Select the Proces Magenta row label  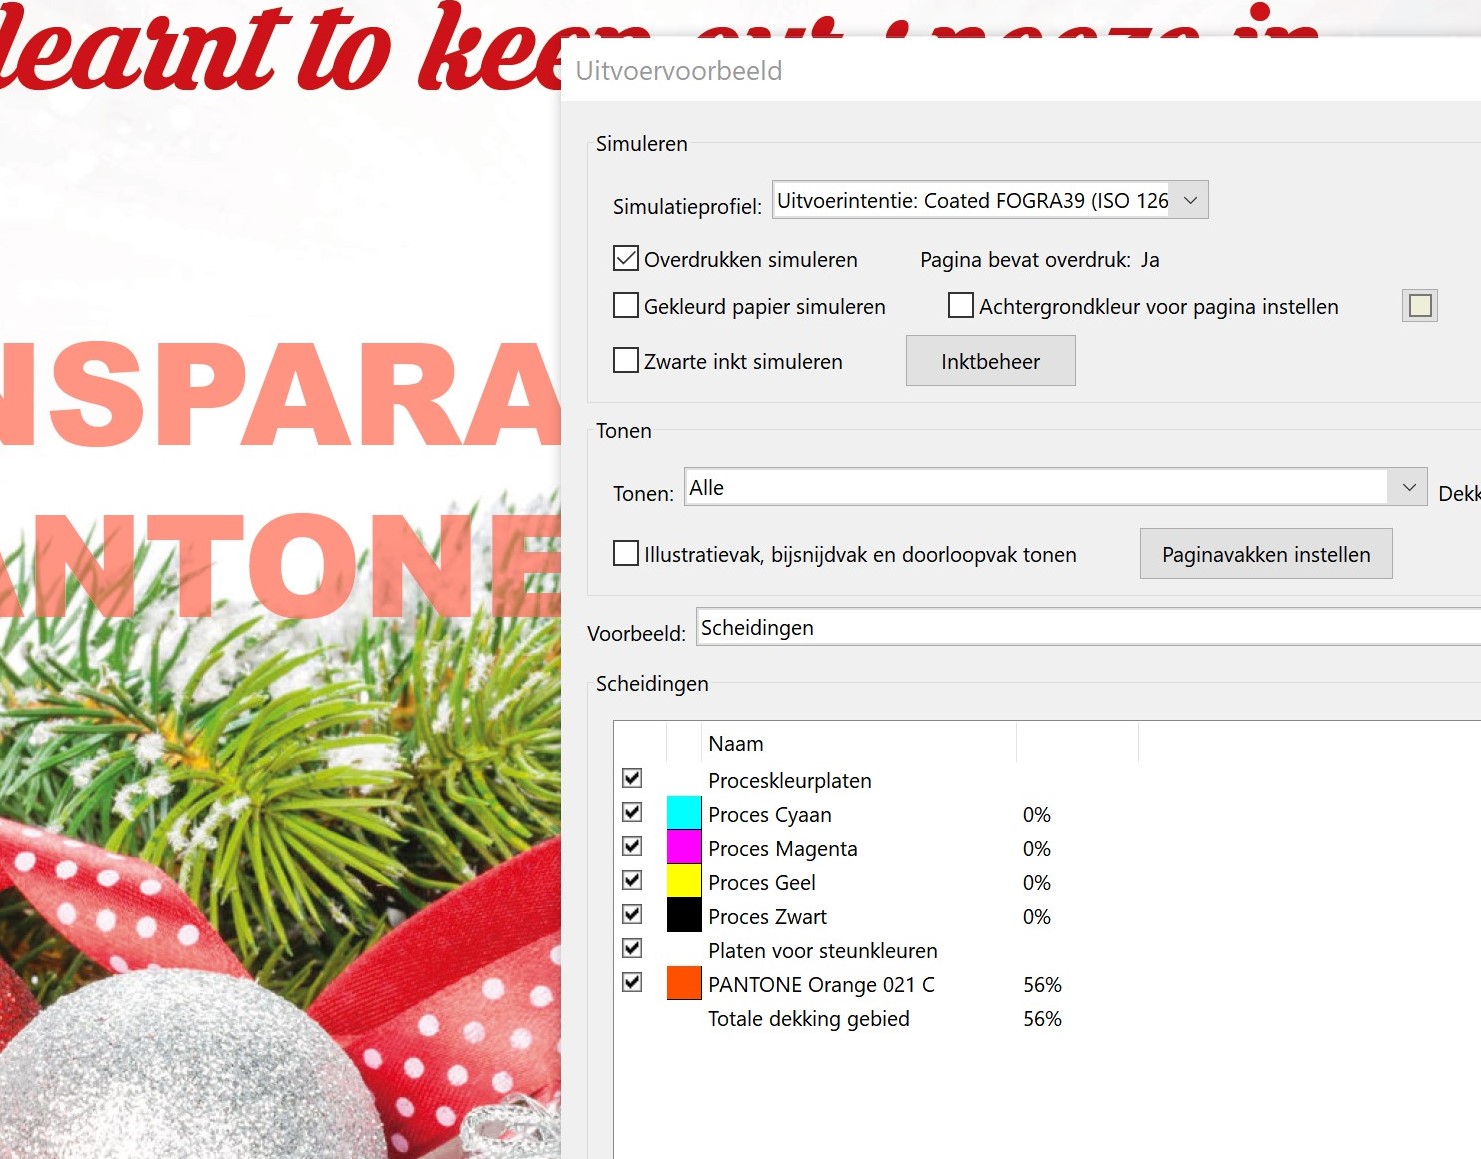783,849
